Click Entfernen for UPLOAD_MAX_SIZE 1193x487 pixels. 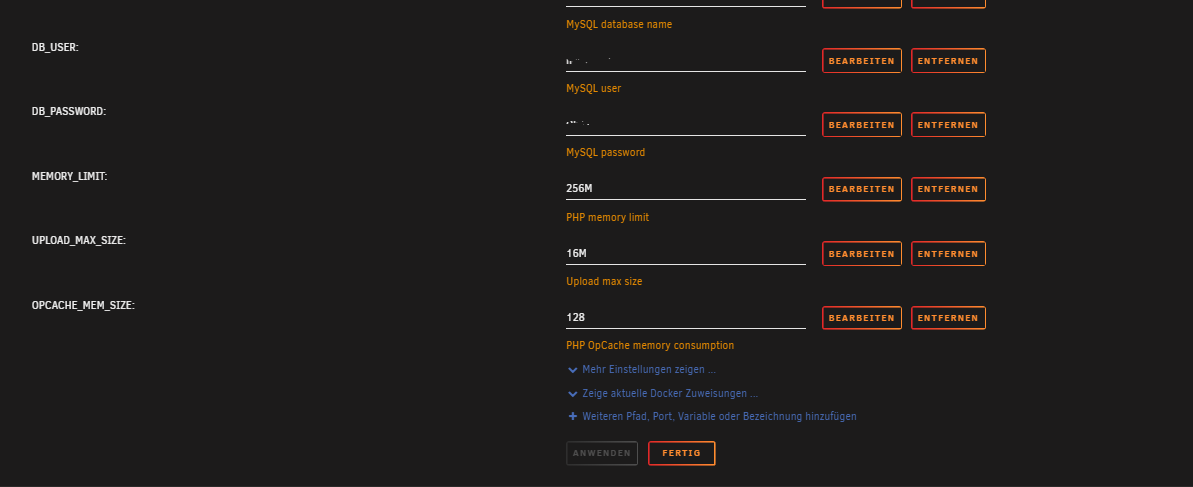click(948, 253)
